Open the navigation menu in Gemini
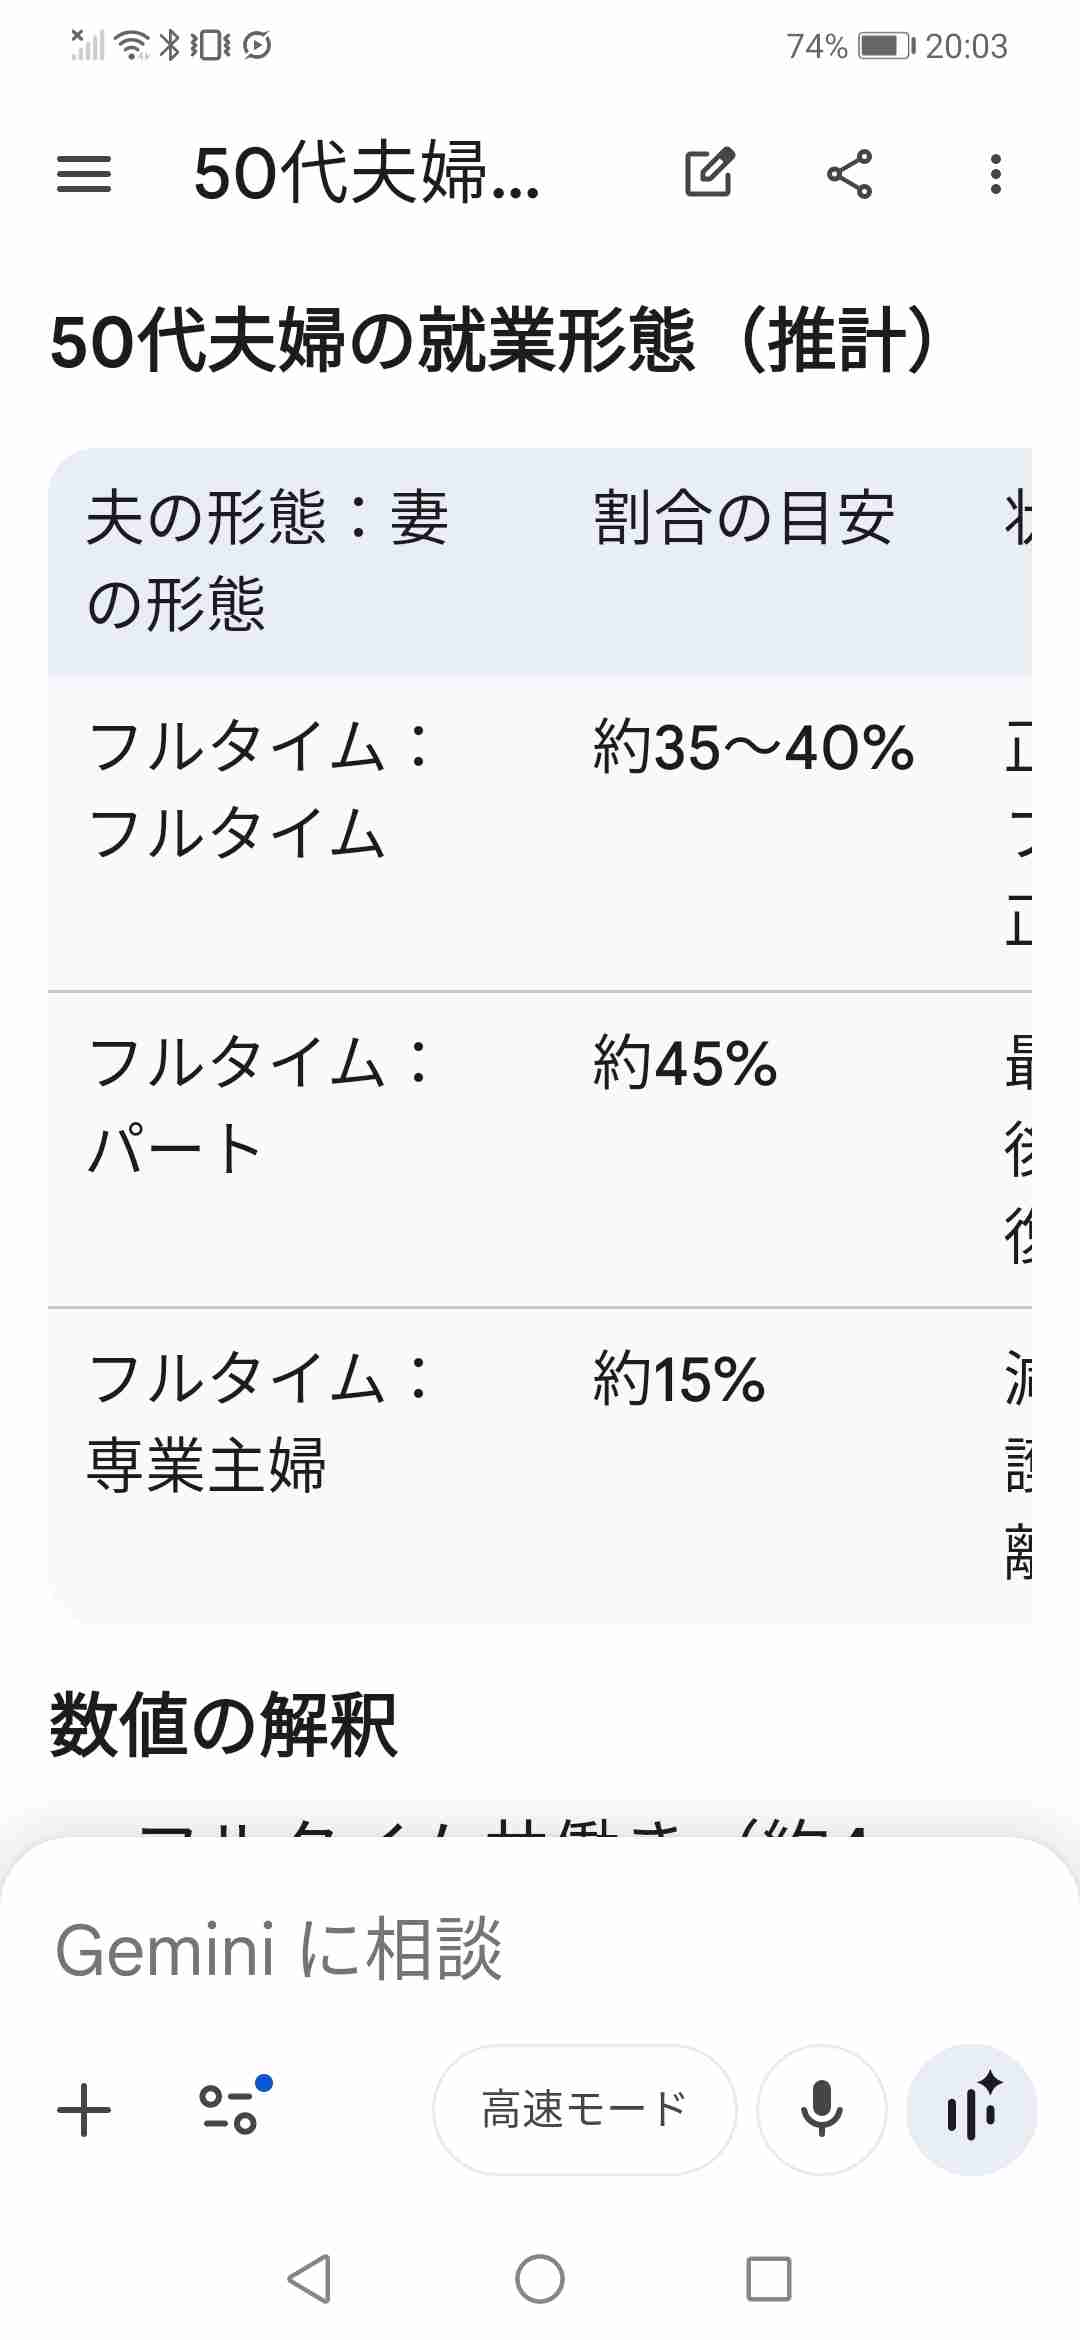 pyautogui.click(x=85, y=174)
